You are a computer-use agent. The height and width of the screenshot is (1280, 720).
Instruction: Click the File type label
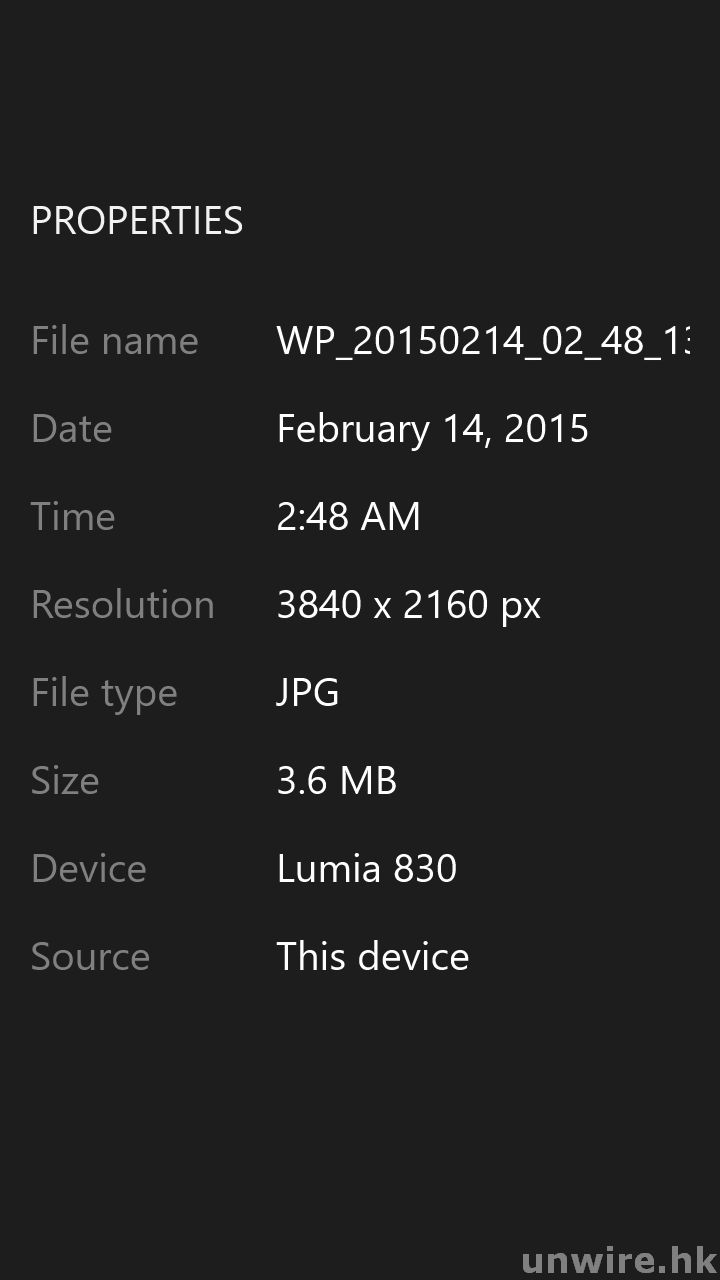coord(104,693)
